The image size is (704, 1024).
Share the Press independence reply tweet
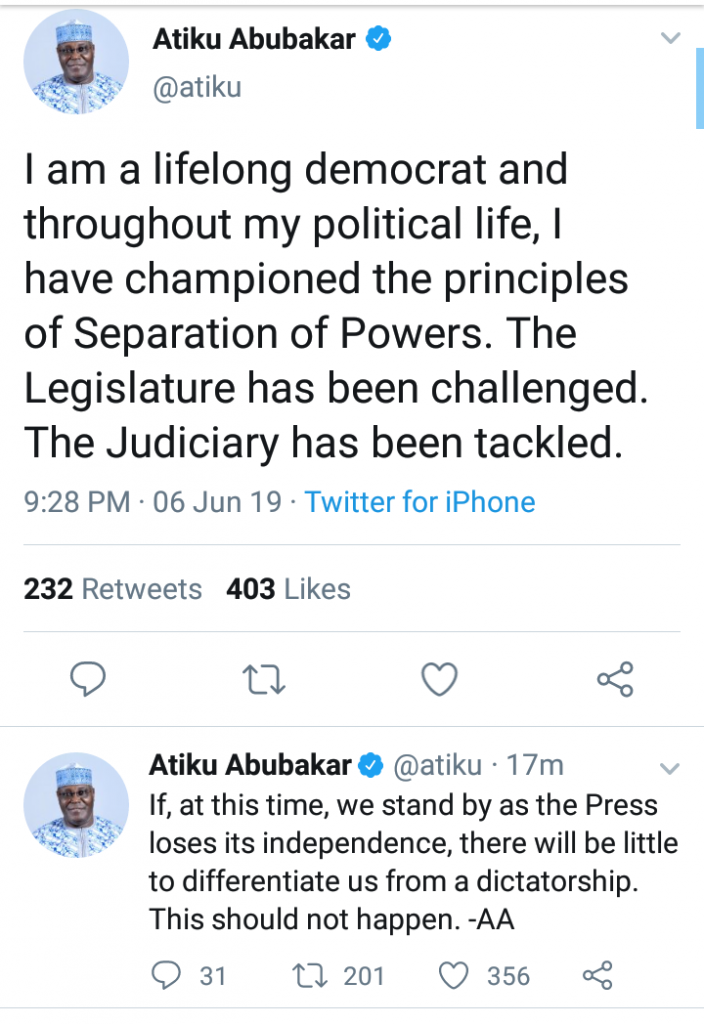[x=597, y=975]
